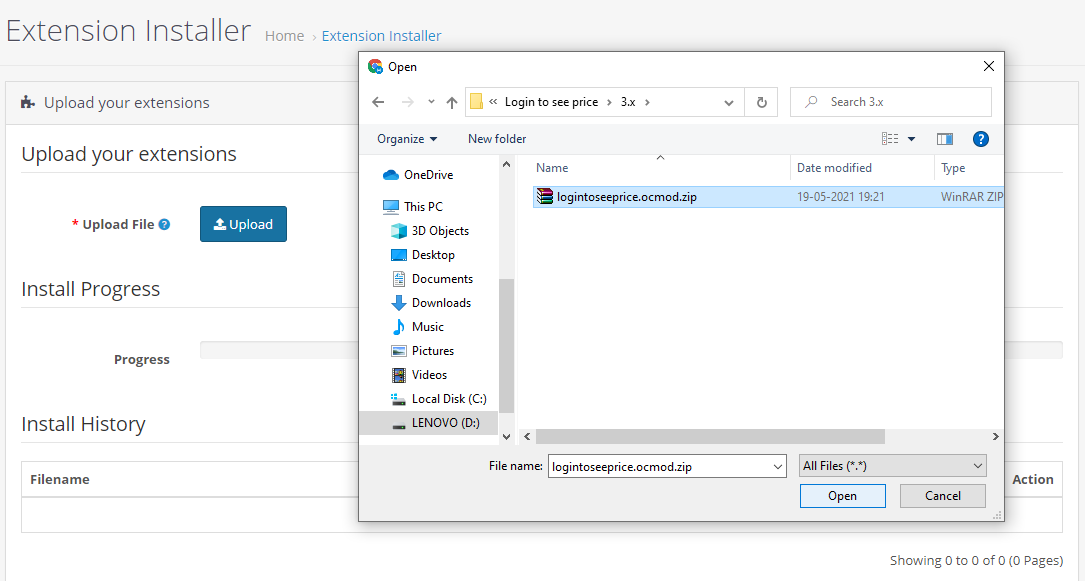Click the forward navigation arrow
The image size is (1085, 581).
(408, 102)
